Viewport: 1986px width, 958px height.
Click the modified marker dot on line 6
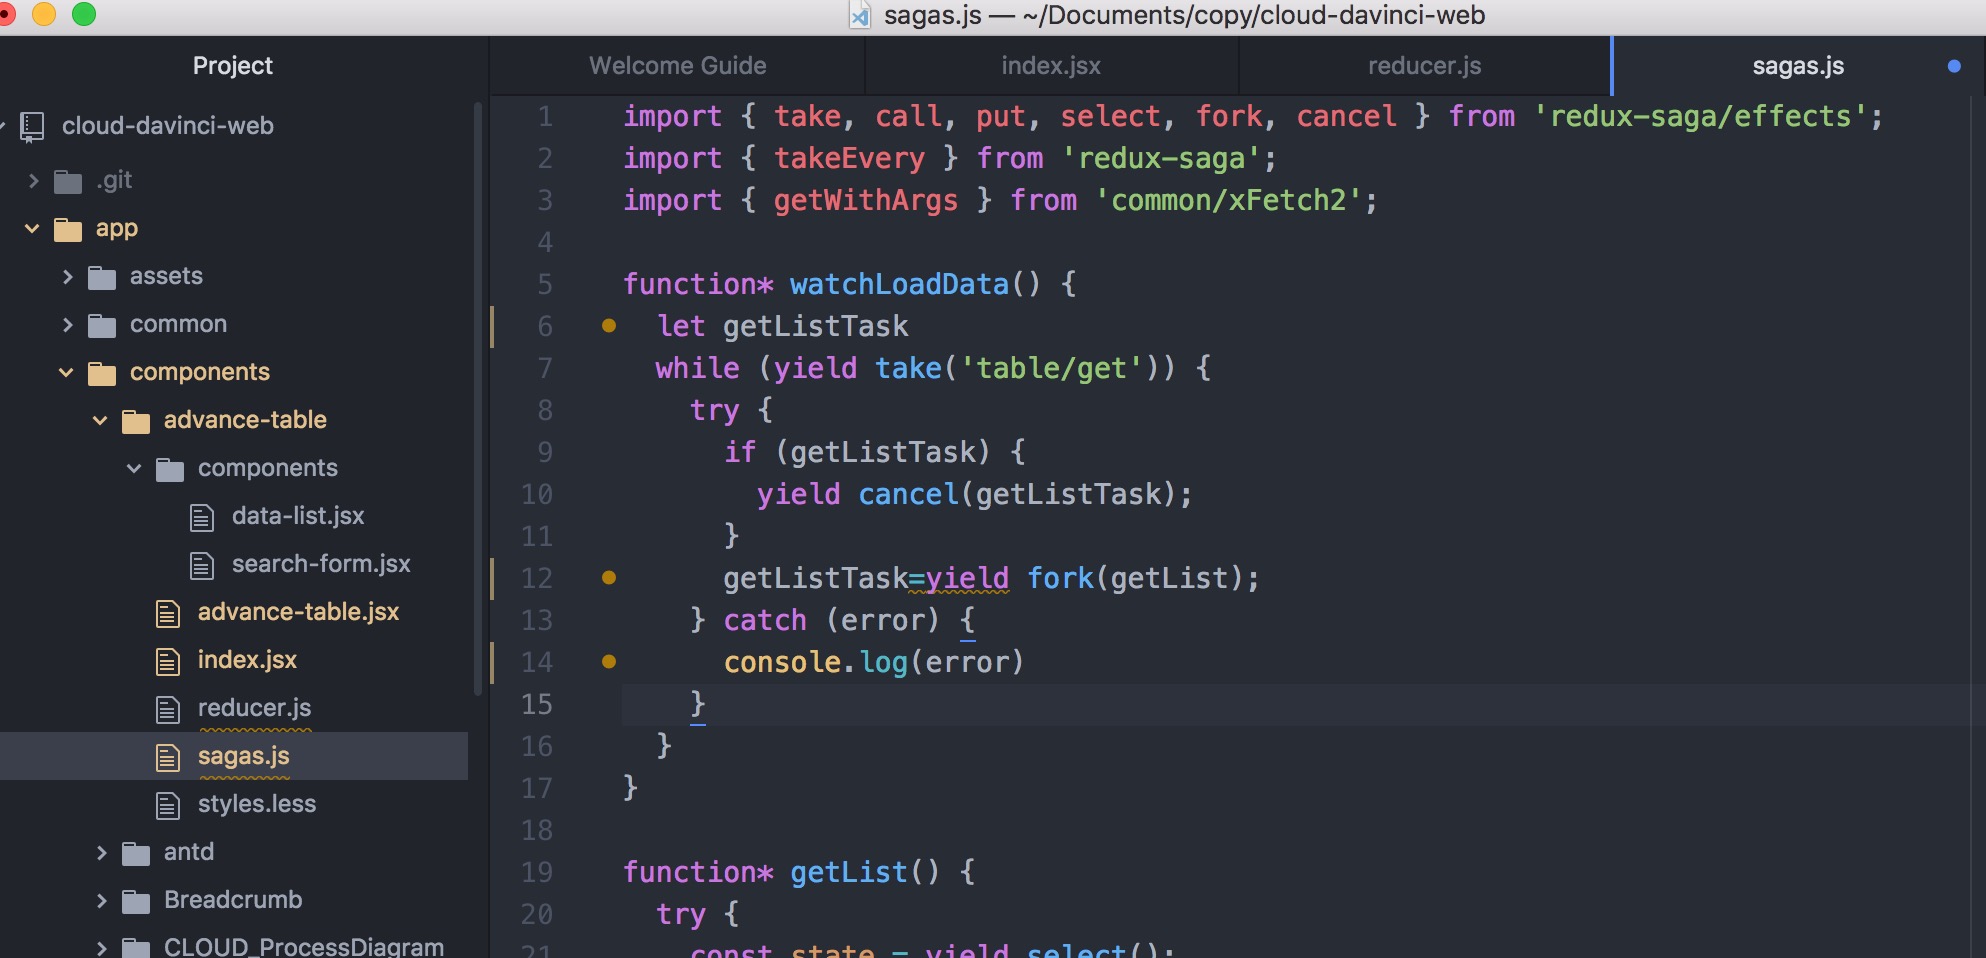coord(609,325)
